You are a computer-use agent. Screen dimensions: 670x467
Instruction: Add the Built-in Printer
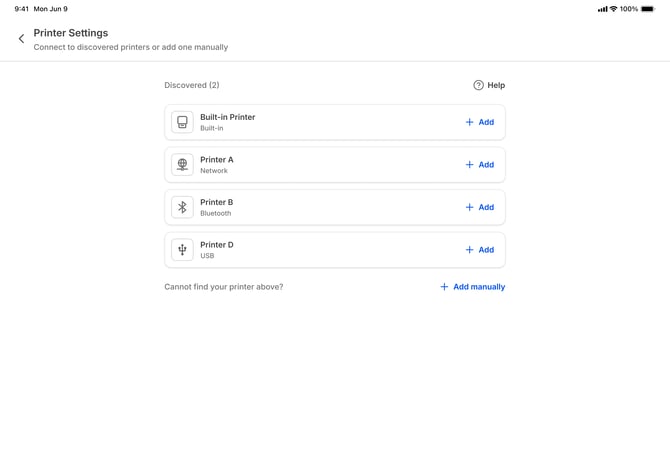coord(480,122)
